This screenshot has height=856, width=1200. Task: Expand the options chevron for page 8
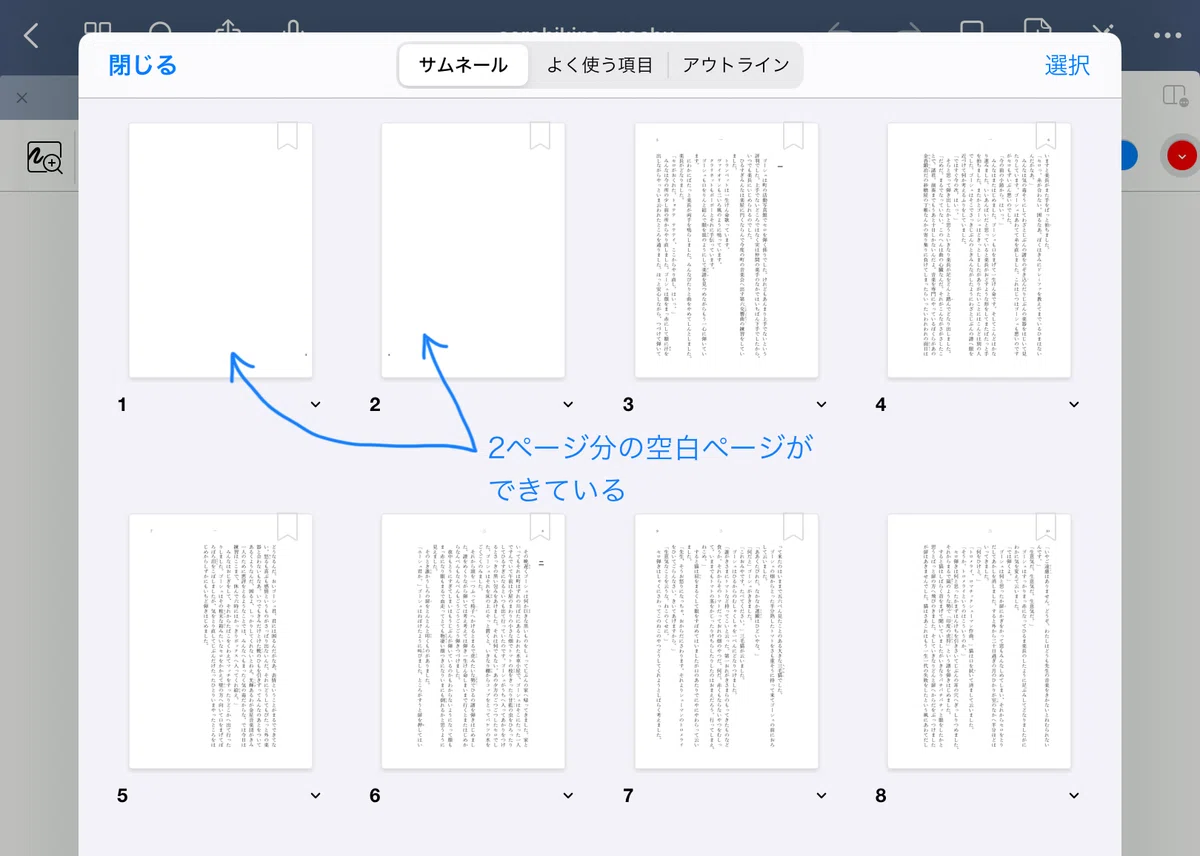click(x=1074, y=796)
